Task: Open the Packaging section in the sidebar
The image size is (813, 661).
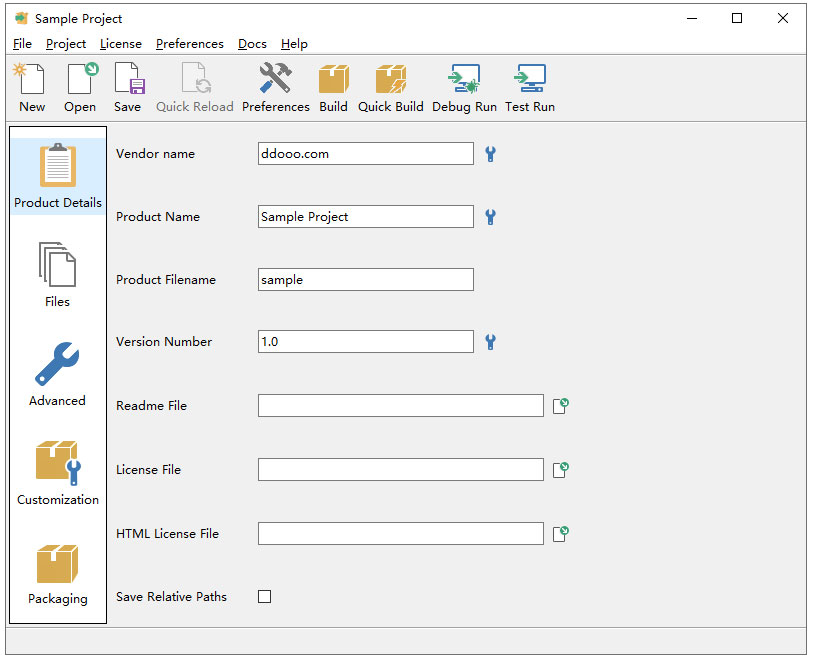Action: tap(58, 574)
